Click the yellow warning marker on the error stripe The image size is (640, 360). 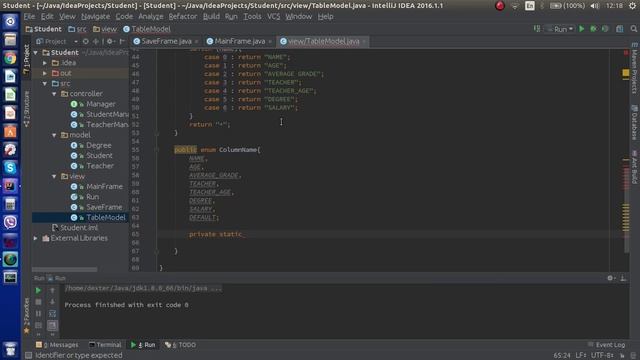coord(626,73)
